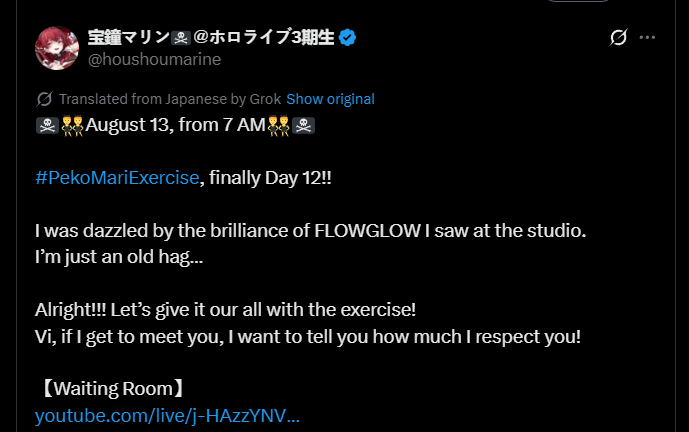The height and width of the screenshot is (432, 689).
Task: Click the dancing pair emoji after 'AM'
Action: (279, 125)
